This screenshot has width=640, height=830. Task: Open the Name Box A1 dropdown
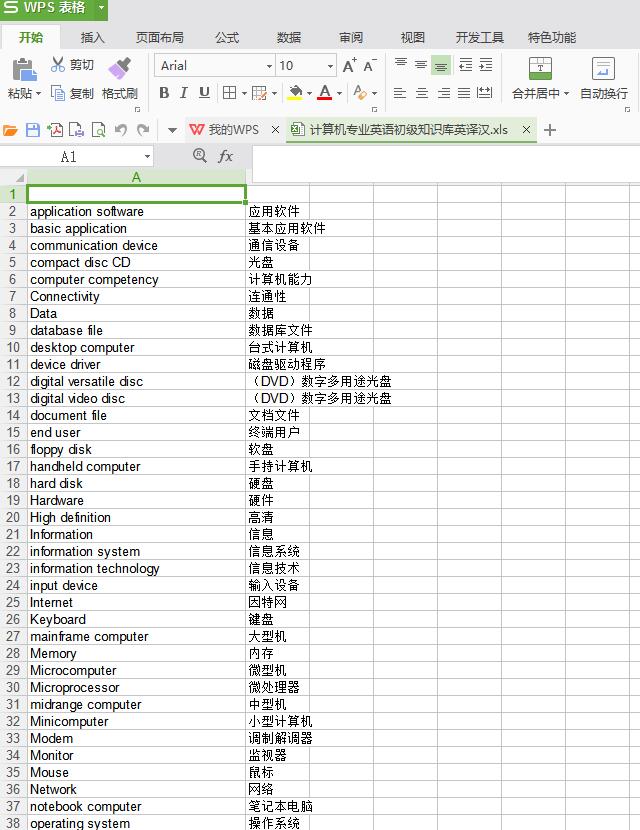[x=147, y=157]
